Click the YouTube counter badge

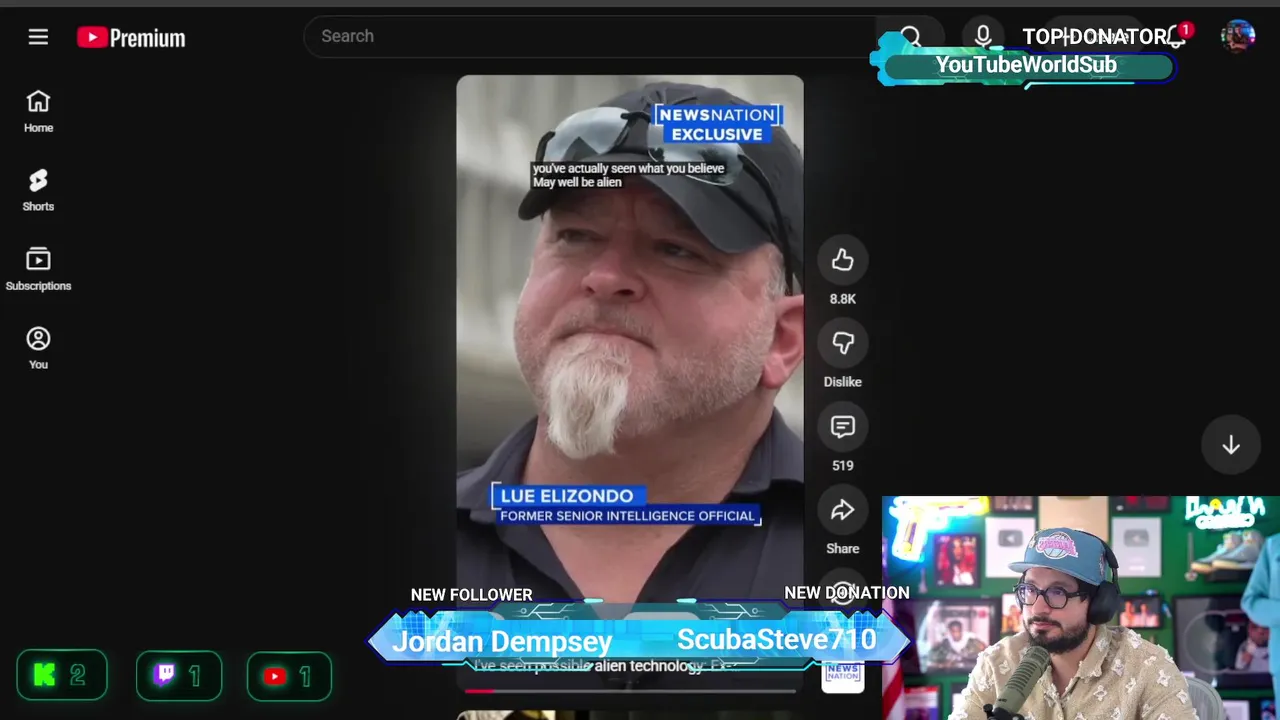(x=289, y=676)
